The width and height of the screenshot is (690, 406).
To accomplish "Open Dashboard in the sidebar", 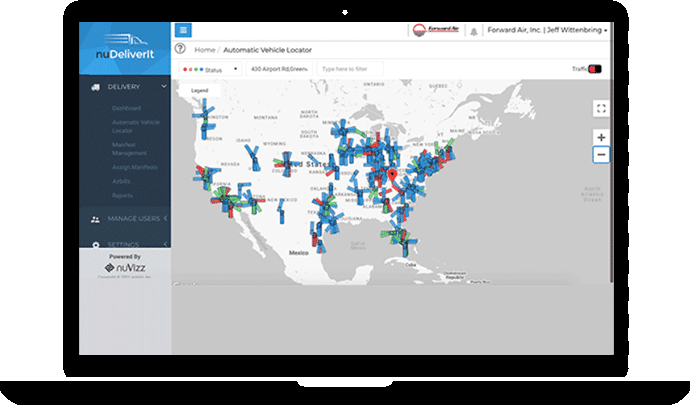I will click(126, 108).
